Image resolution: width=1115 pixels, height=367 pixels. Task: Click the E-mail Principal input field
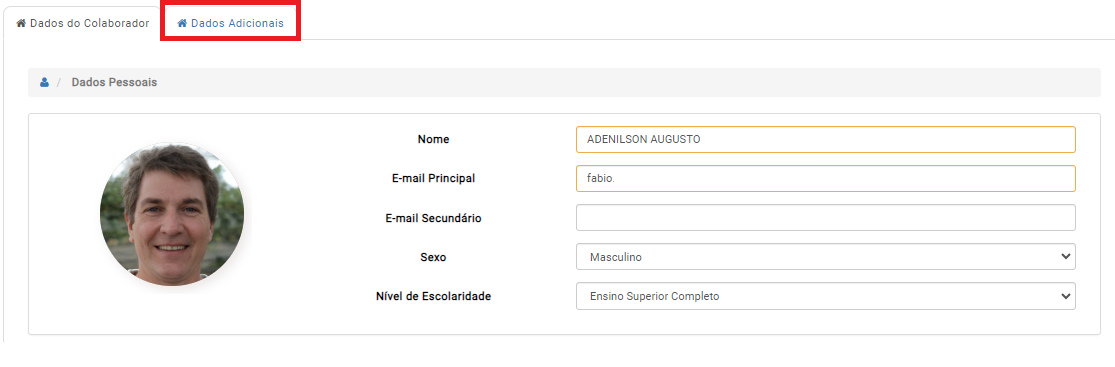pos(826,179)
